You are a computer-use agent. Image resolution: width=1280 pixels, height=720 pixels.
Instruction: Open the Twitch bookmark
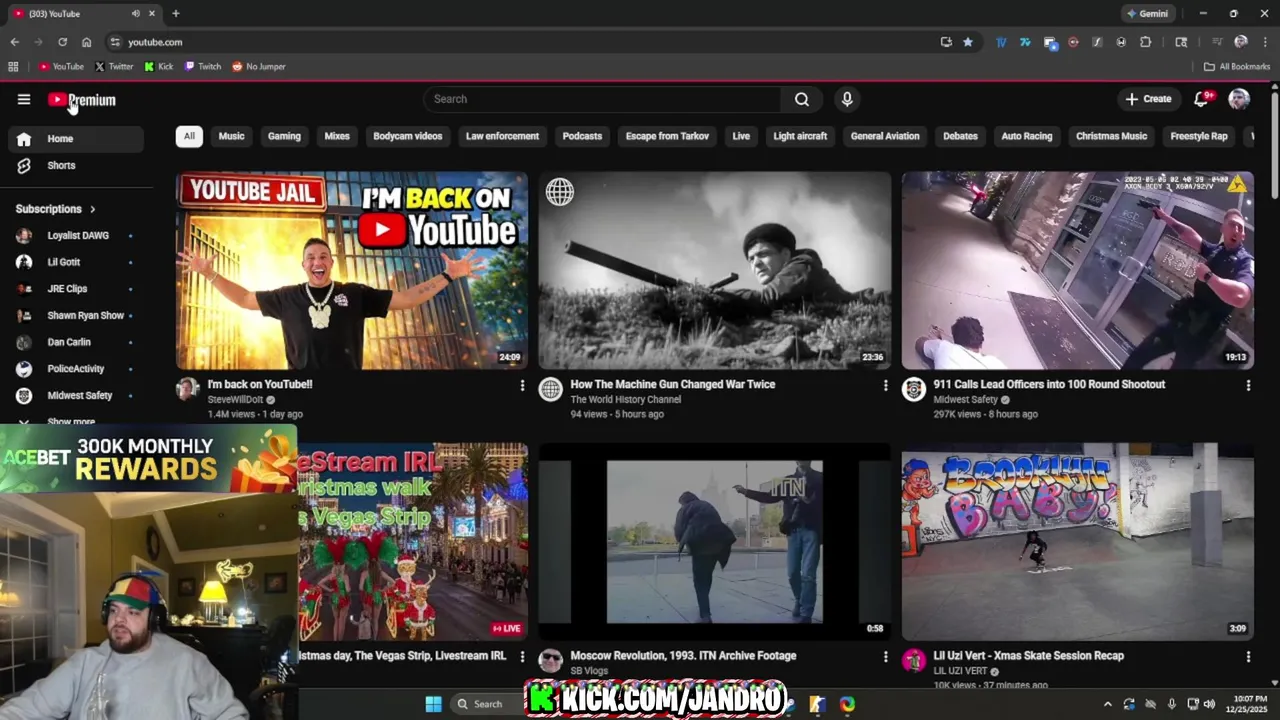click(x=203, y=67)
